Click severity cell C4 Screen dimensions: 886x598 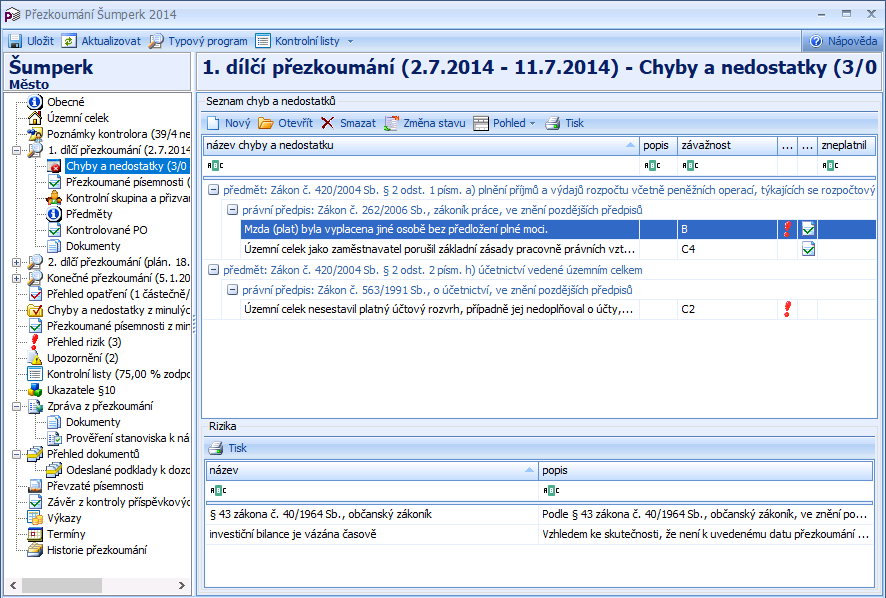(727, 249)
